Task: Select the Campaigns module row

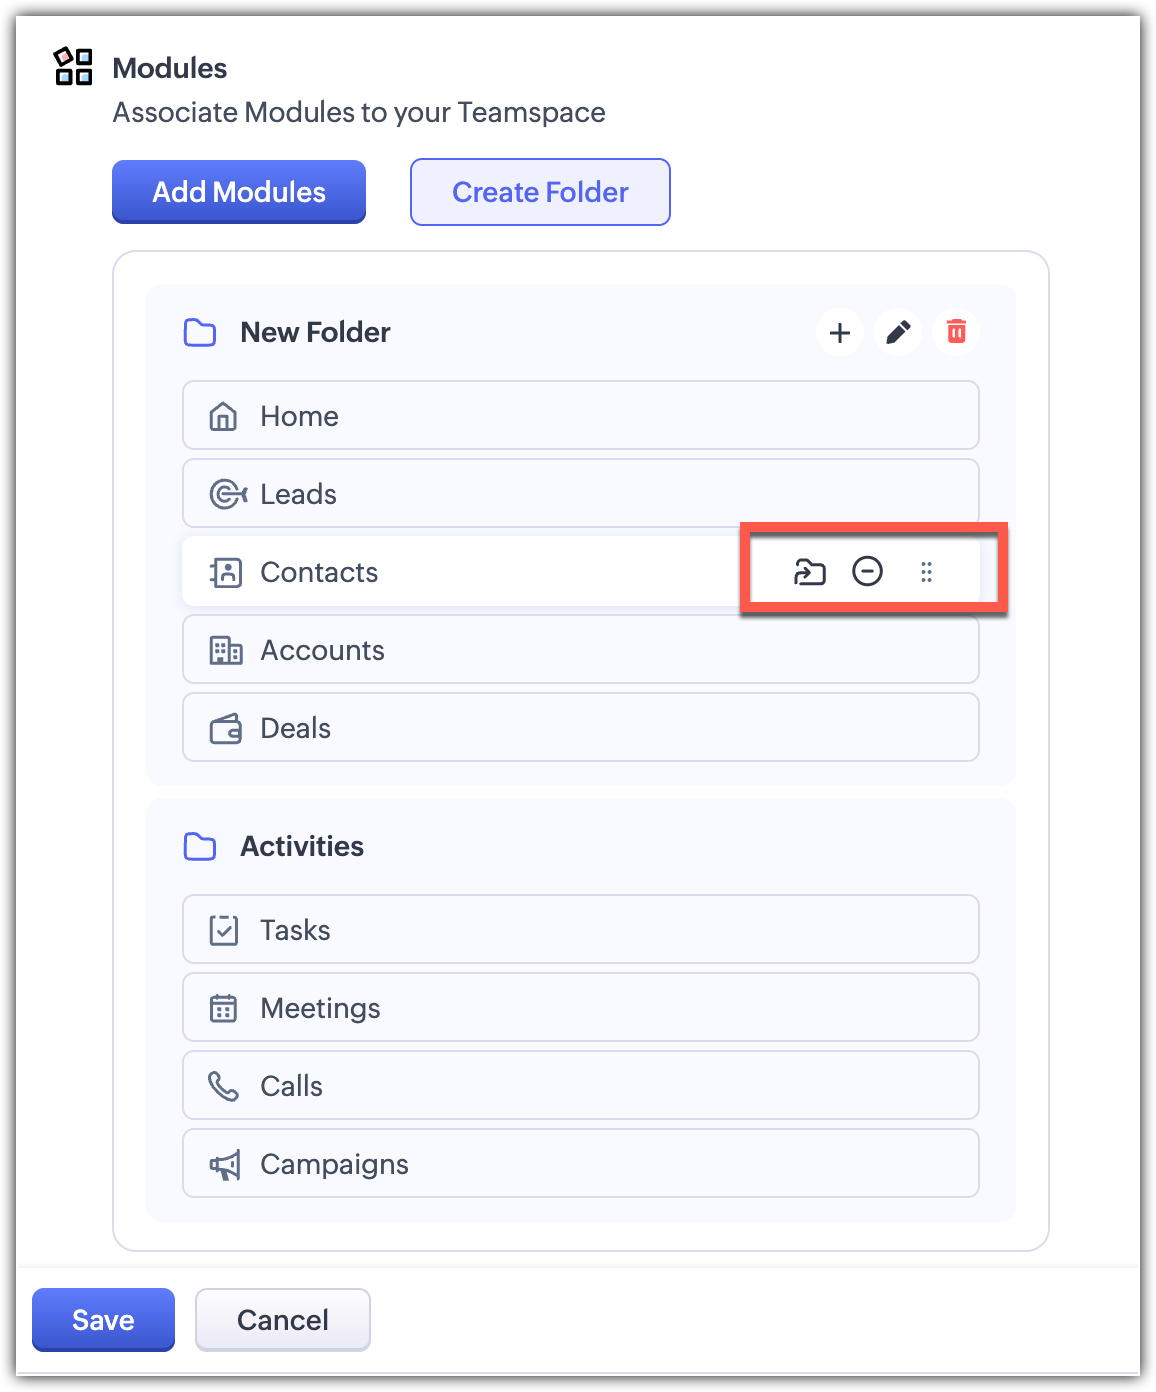Action: (x=580, y=1164)
